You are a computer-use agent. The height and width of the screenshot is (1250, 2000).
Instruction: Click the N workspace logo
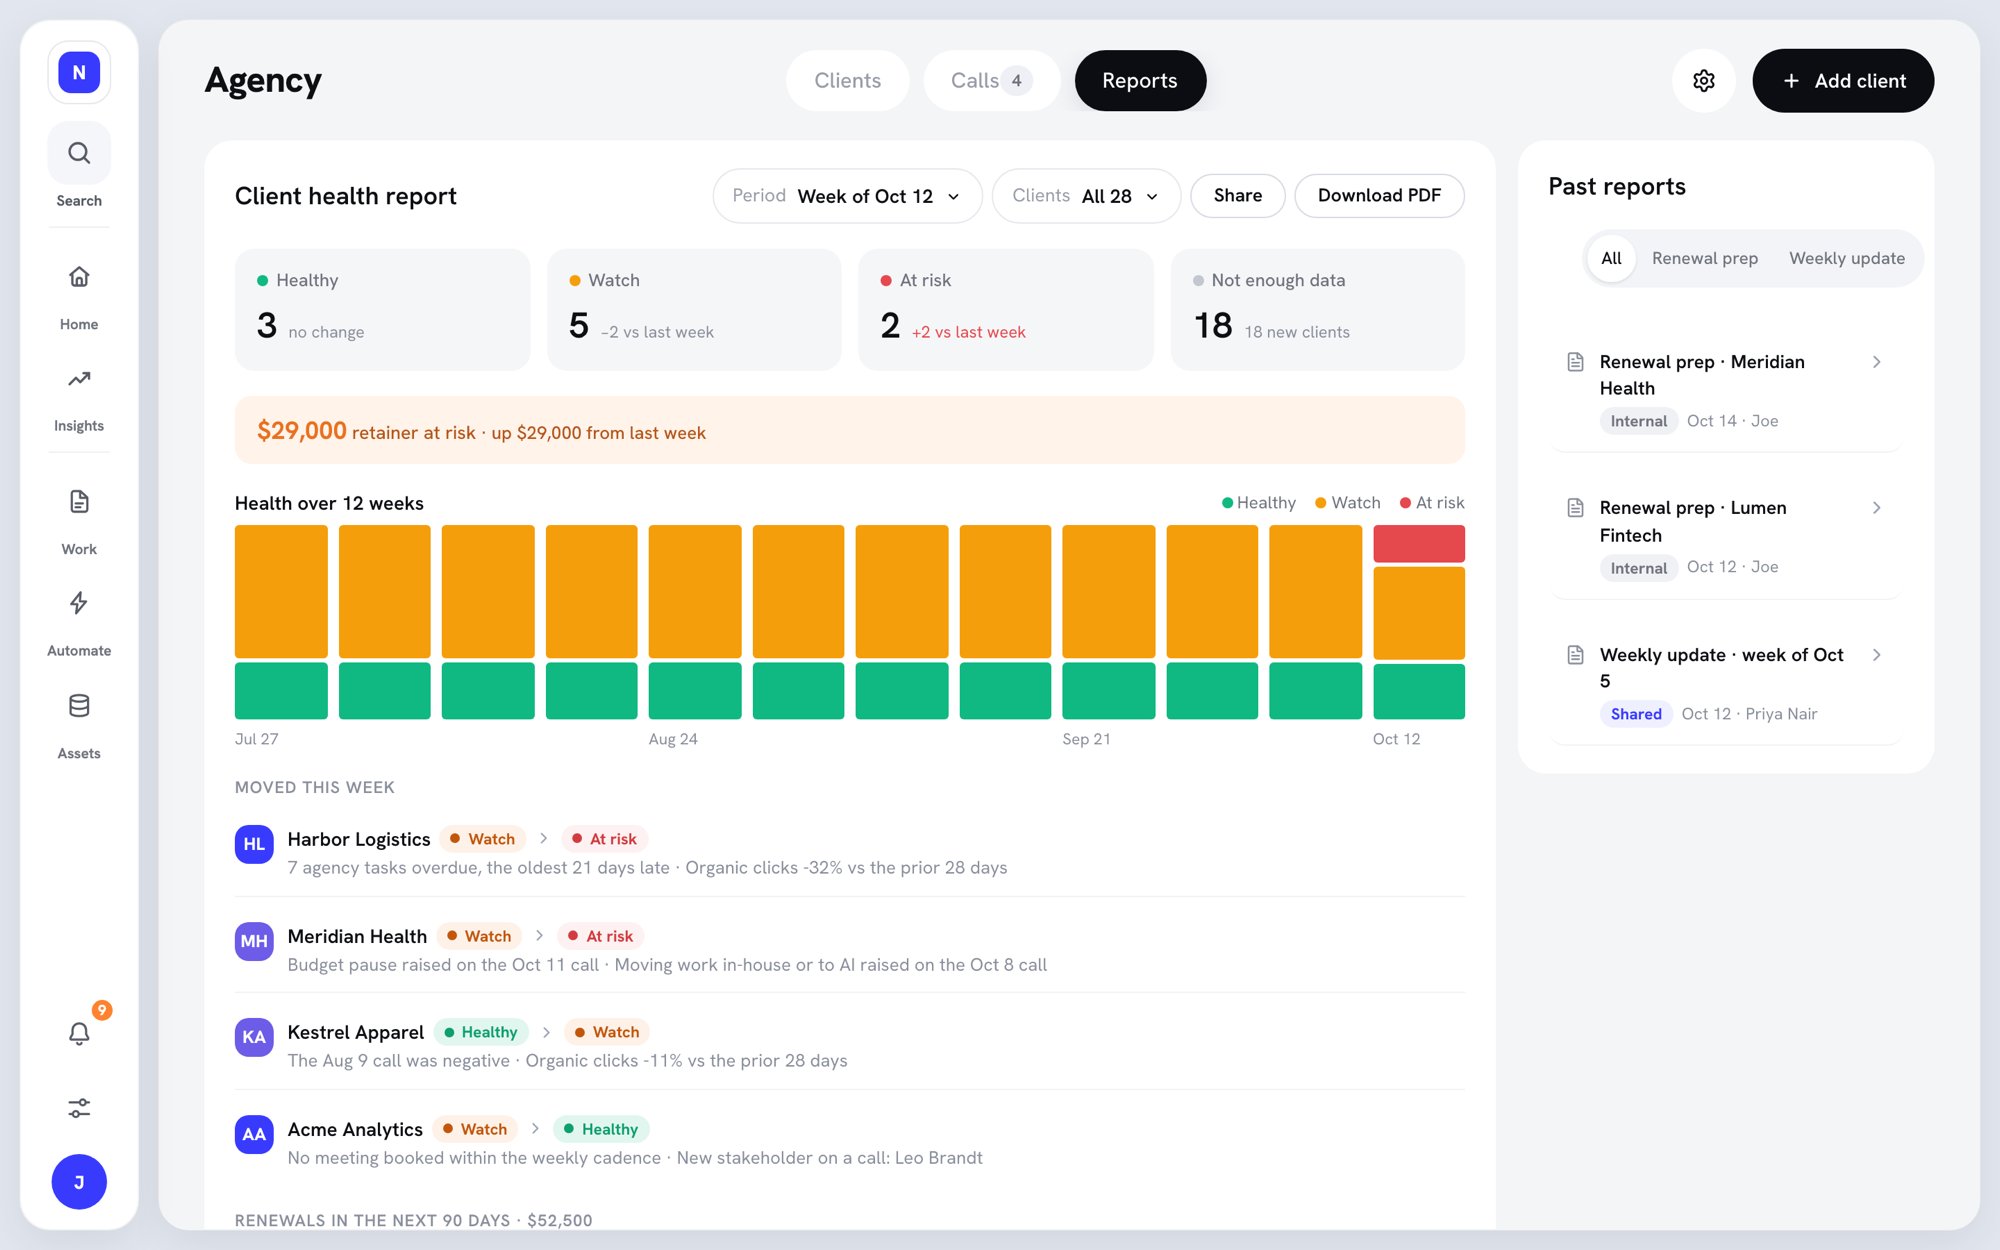[x=79, y=73]
